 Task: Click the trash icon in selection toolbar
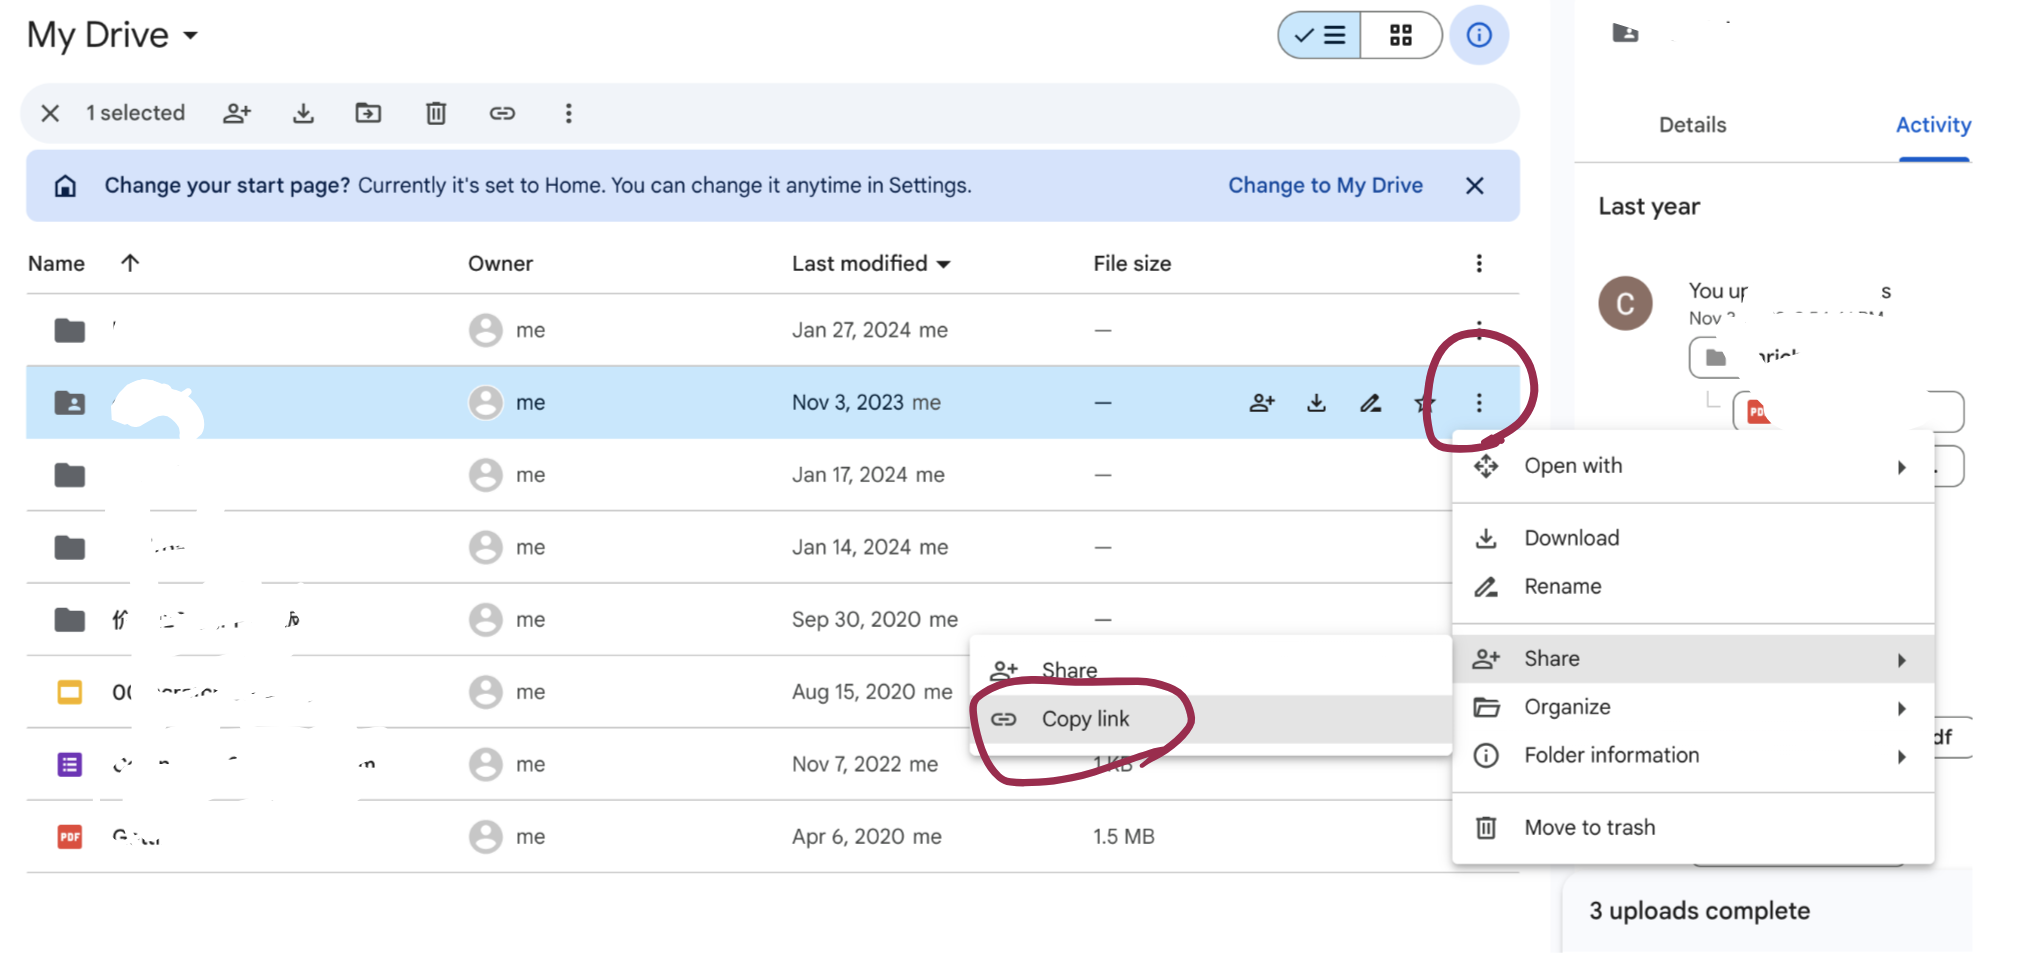(x=436, y=113)
